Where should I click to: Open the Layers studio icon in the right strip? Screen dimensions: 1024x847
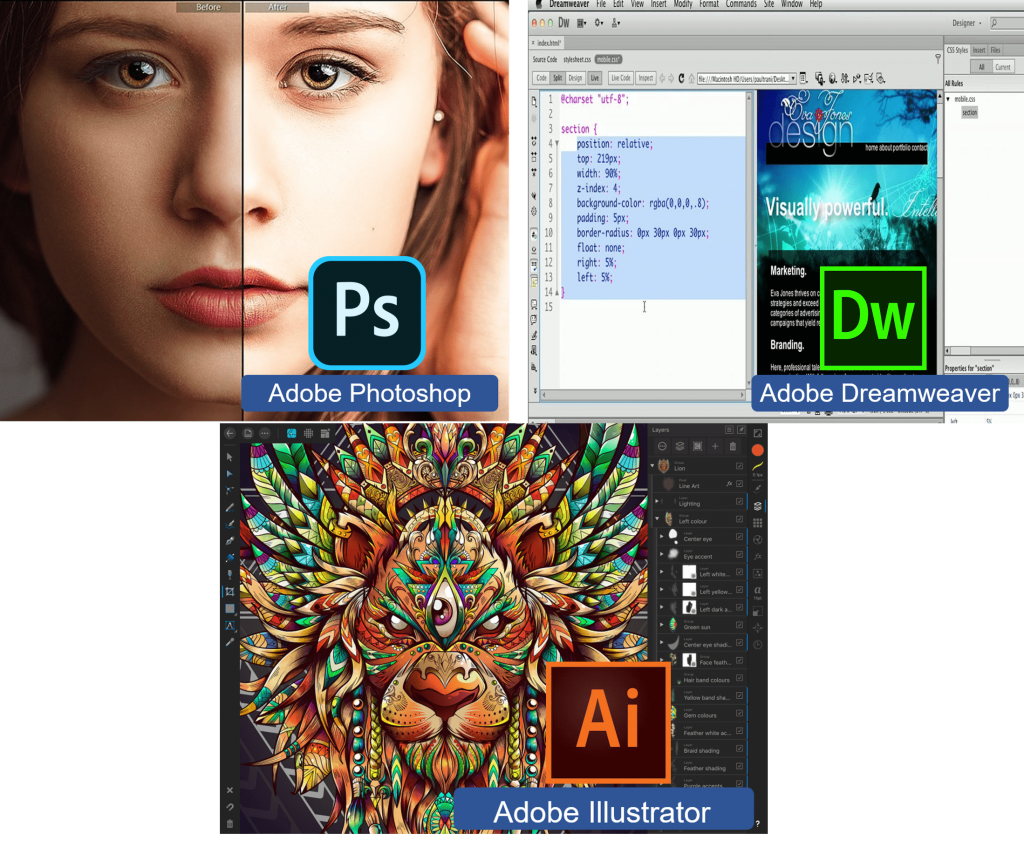click(758, 505)
